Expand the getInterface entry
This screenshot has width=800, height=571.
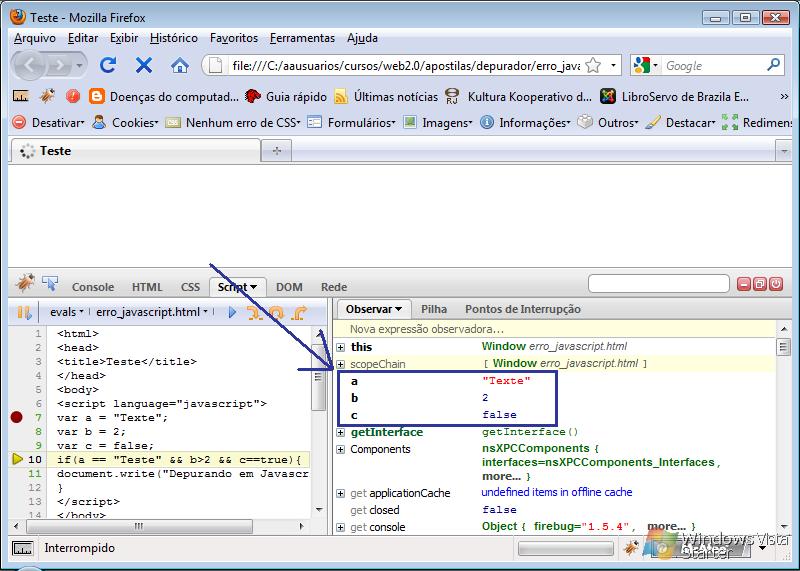(341, 433)
